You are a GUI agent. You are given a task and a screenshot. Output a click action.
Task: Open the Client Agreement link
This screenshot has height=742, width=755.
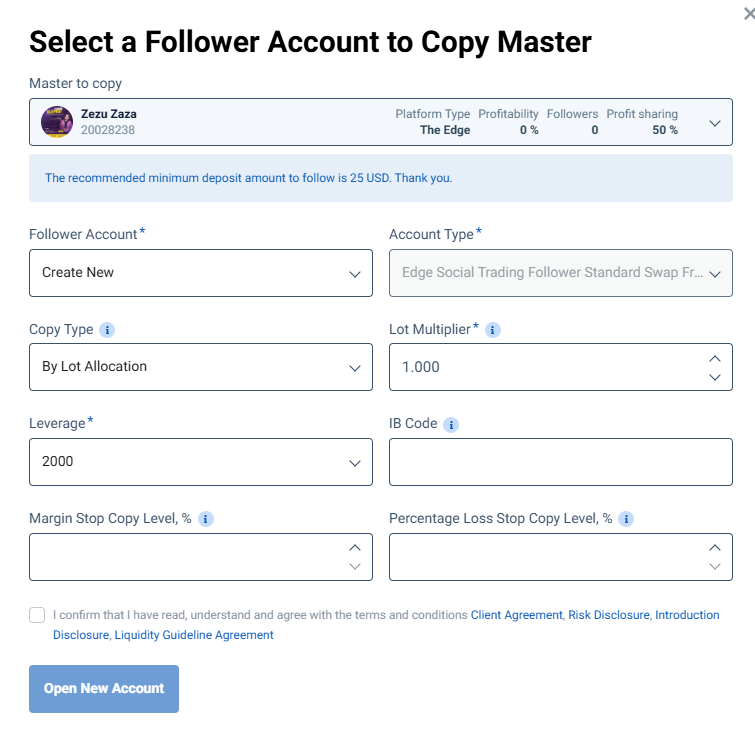516,615
